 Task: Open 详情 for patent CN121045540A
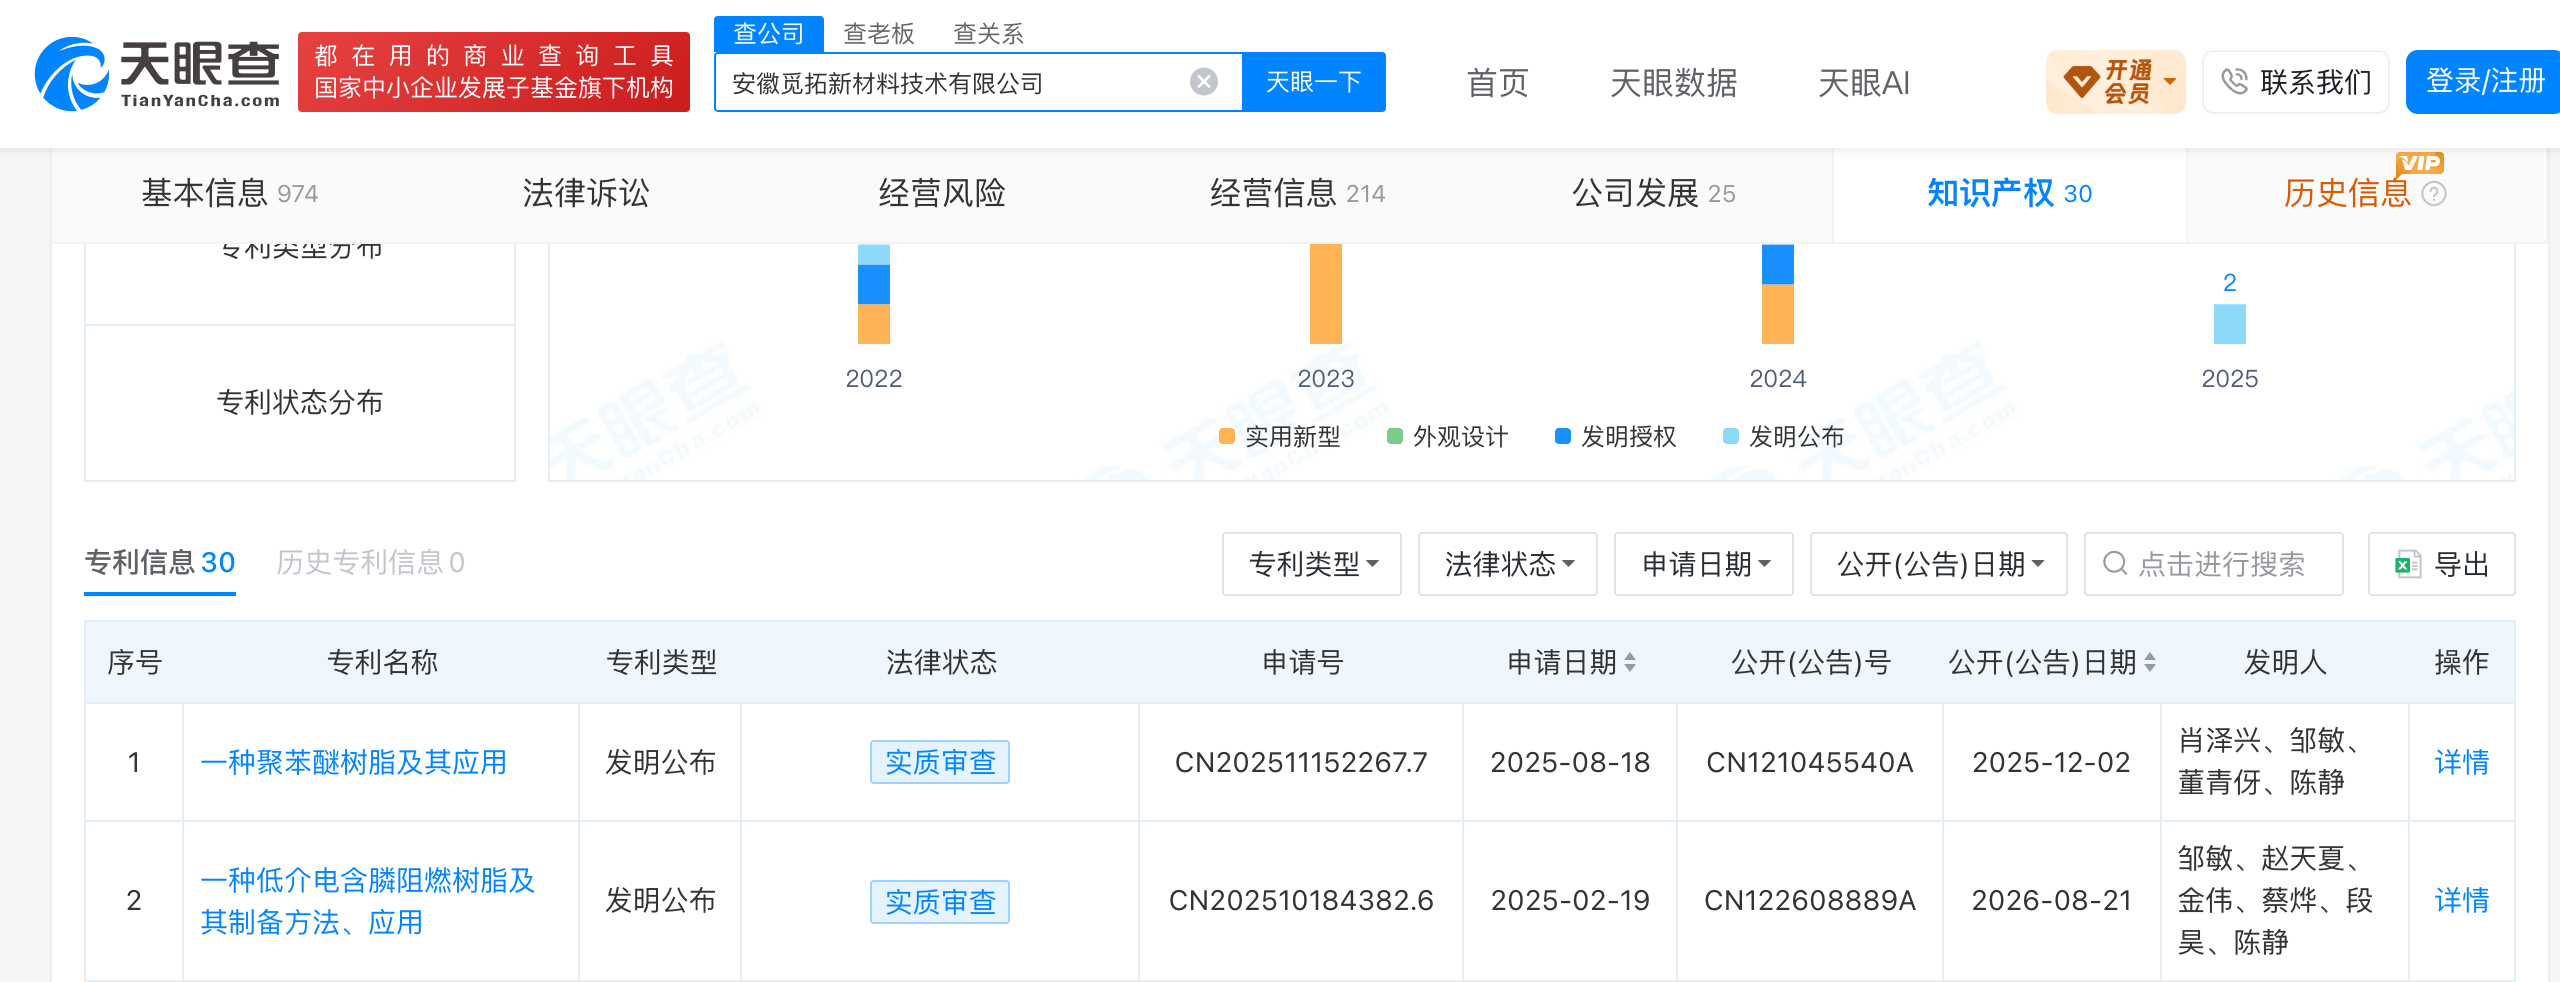point(2462,762)
